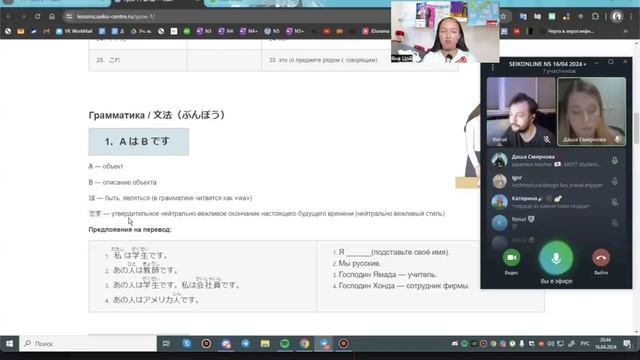Open File Explorer from the taskbar

click(265, 344)
